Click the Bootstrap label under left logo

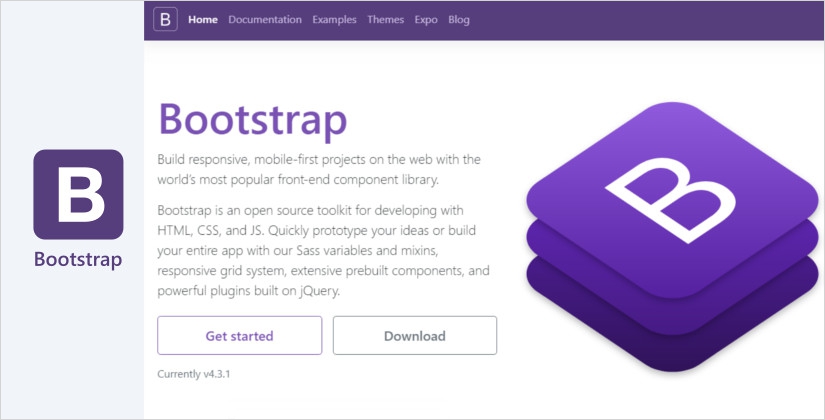click(78, 260)
